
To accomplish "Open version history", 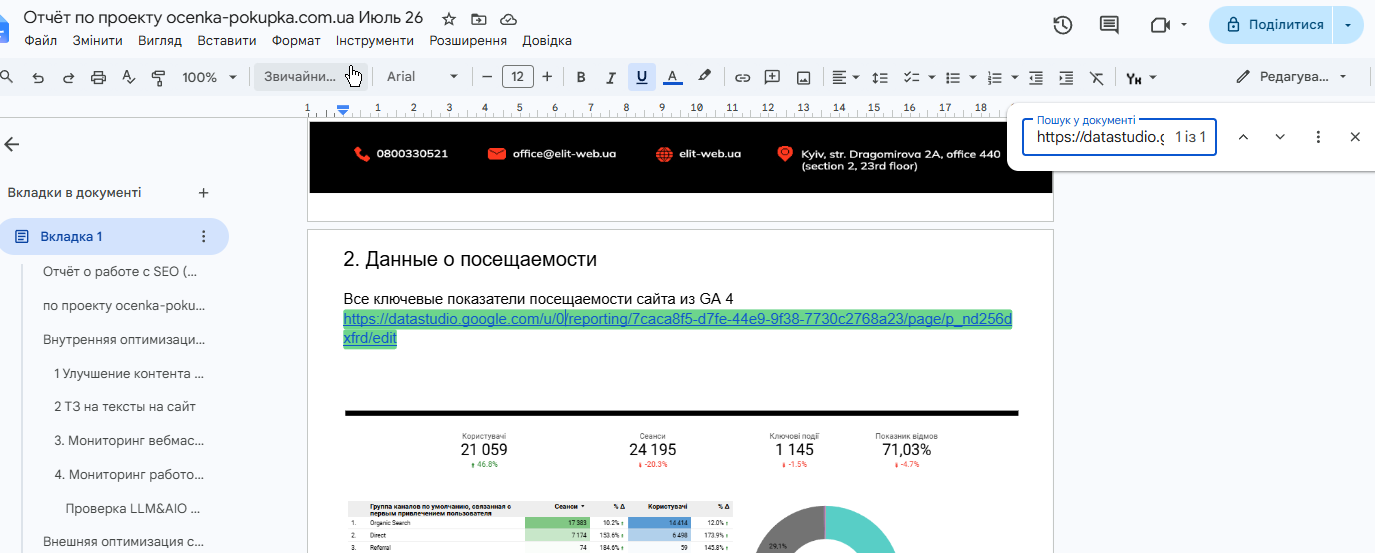I will coord(1063,25).
